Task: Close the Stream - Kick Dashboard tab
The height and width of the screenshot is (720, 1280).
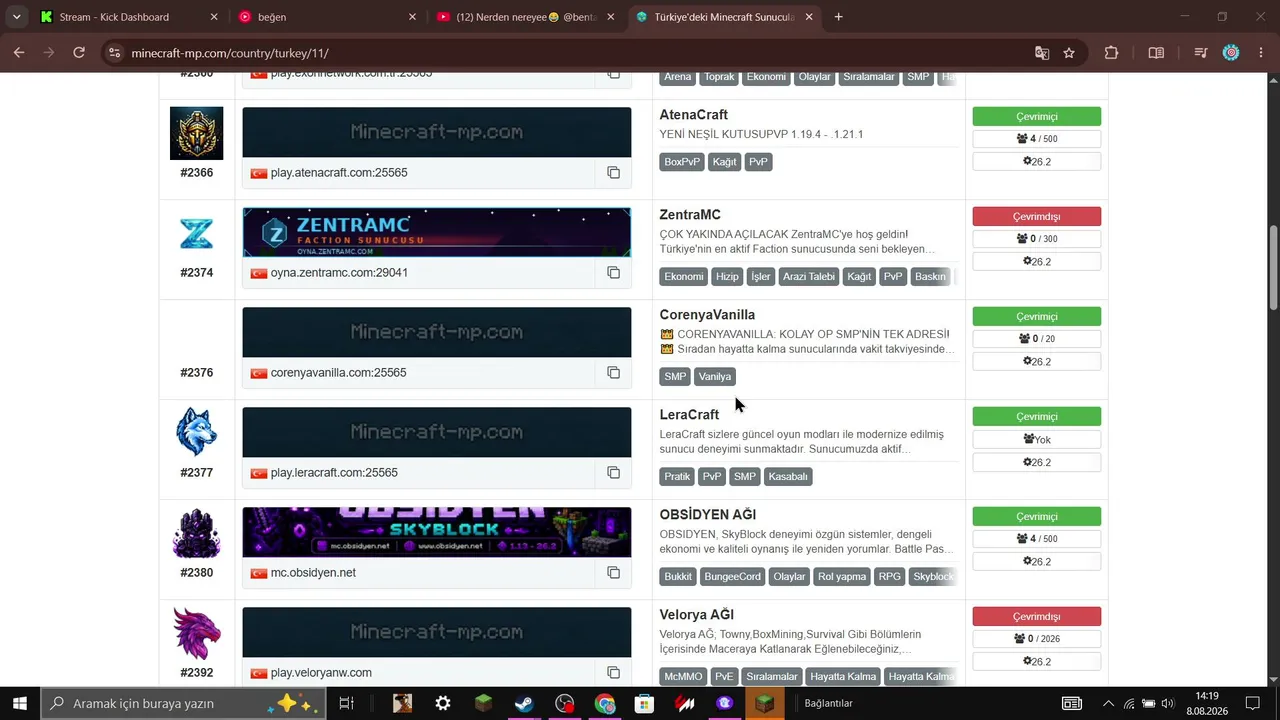Action: coord(214,17)
